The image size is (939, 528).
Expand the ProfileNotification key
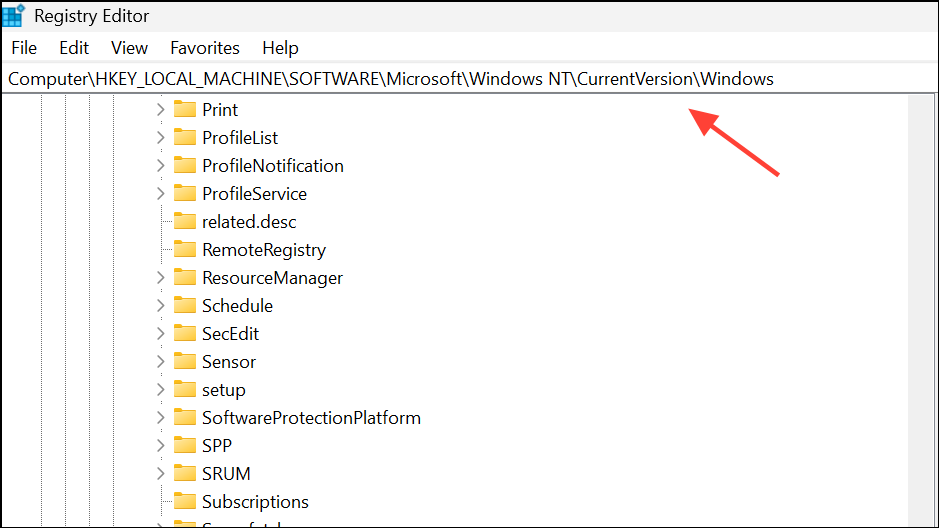pyautogui.click(x=160, y=166)
